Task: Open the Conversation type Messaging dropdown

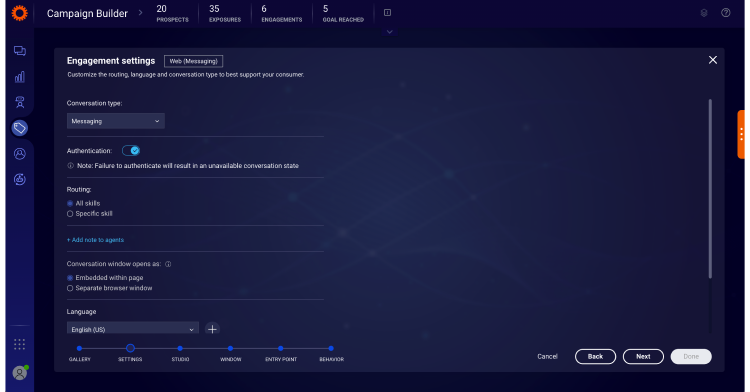Action: click(x=116, y=121)
